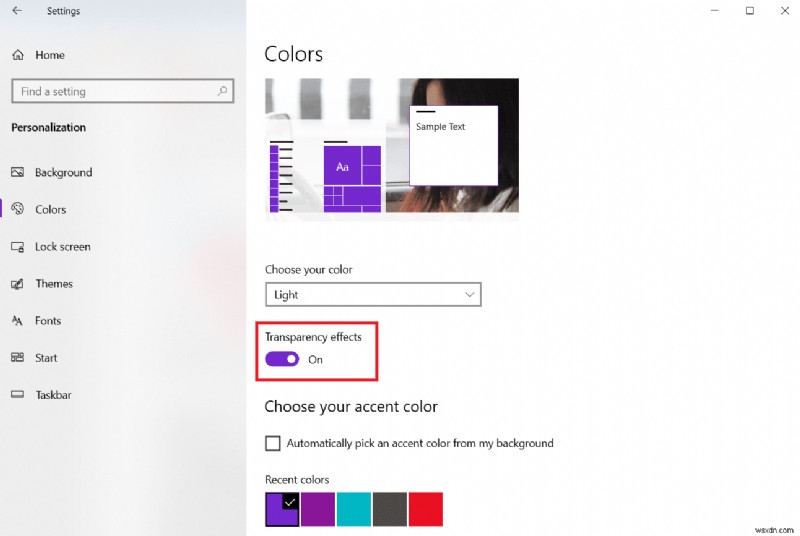Open Lock screen settings
This screenshot has width=800, height=536.
(63, 247)
